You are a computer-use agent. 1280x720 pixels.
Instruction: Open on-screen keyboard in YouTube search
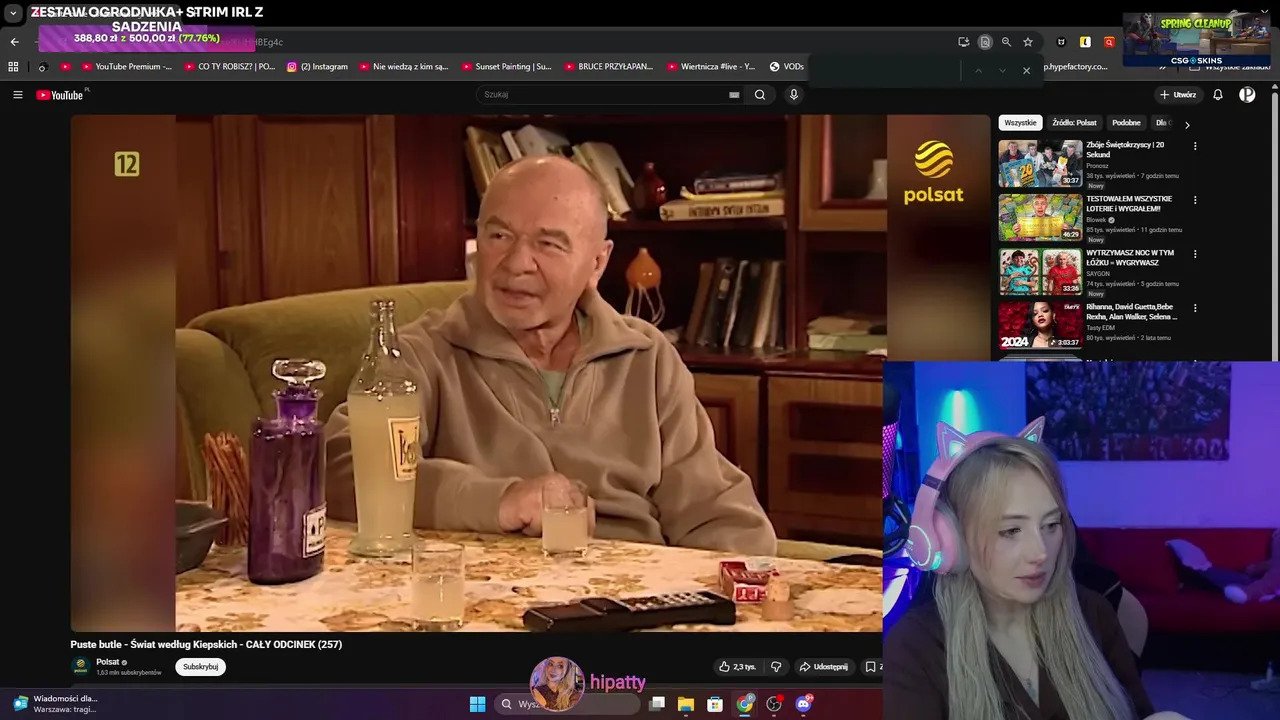734,95
